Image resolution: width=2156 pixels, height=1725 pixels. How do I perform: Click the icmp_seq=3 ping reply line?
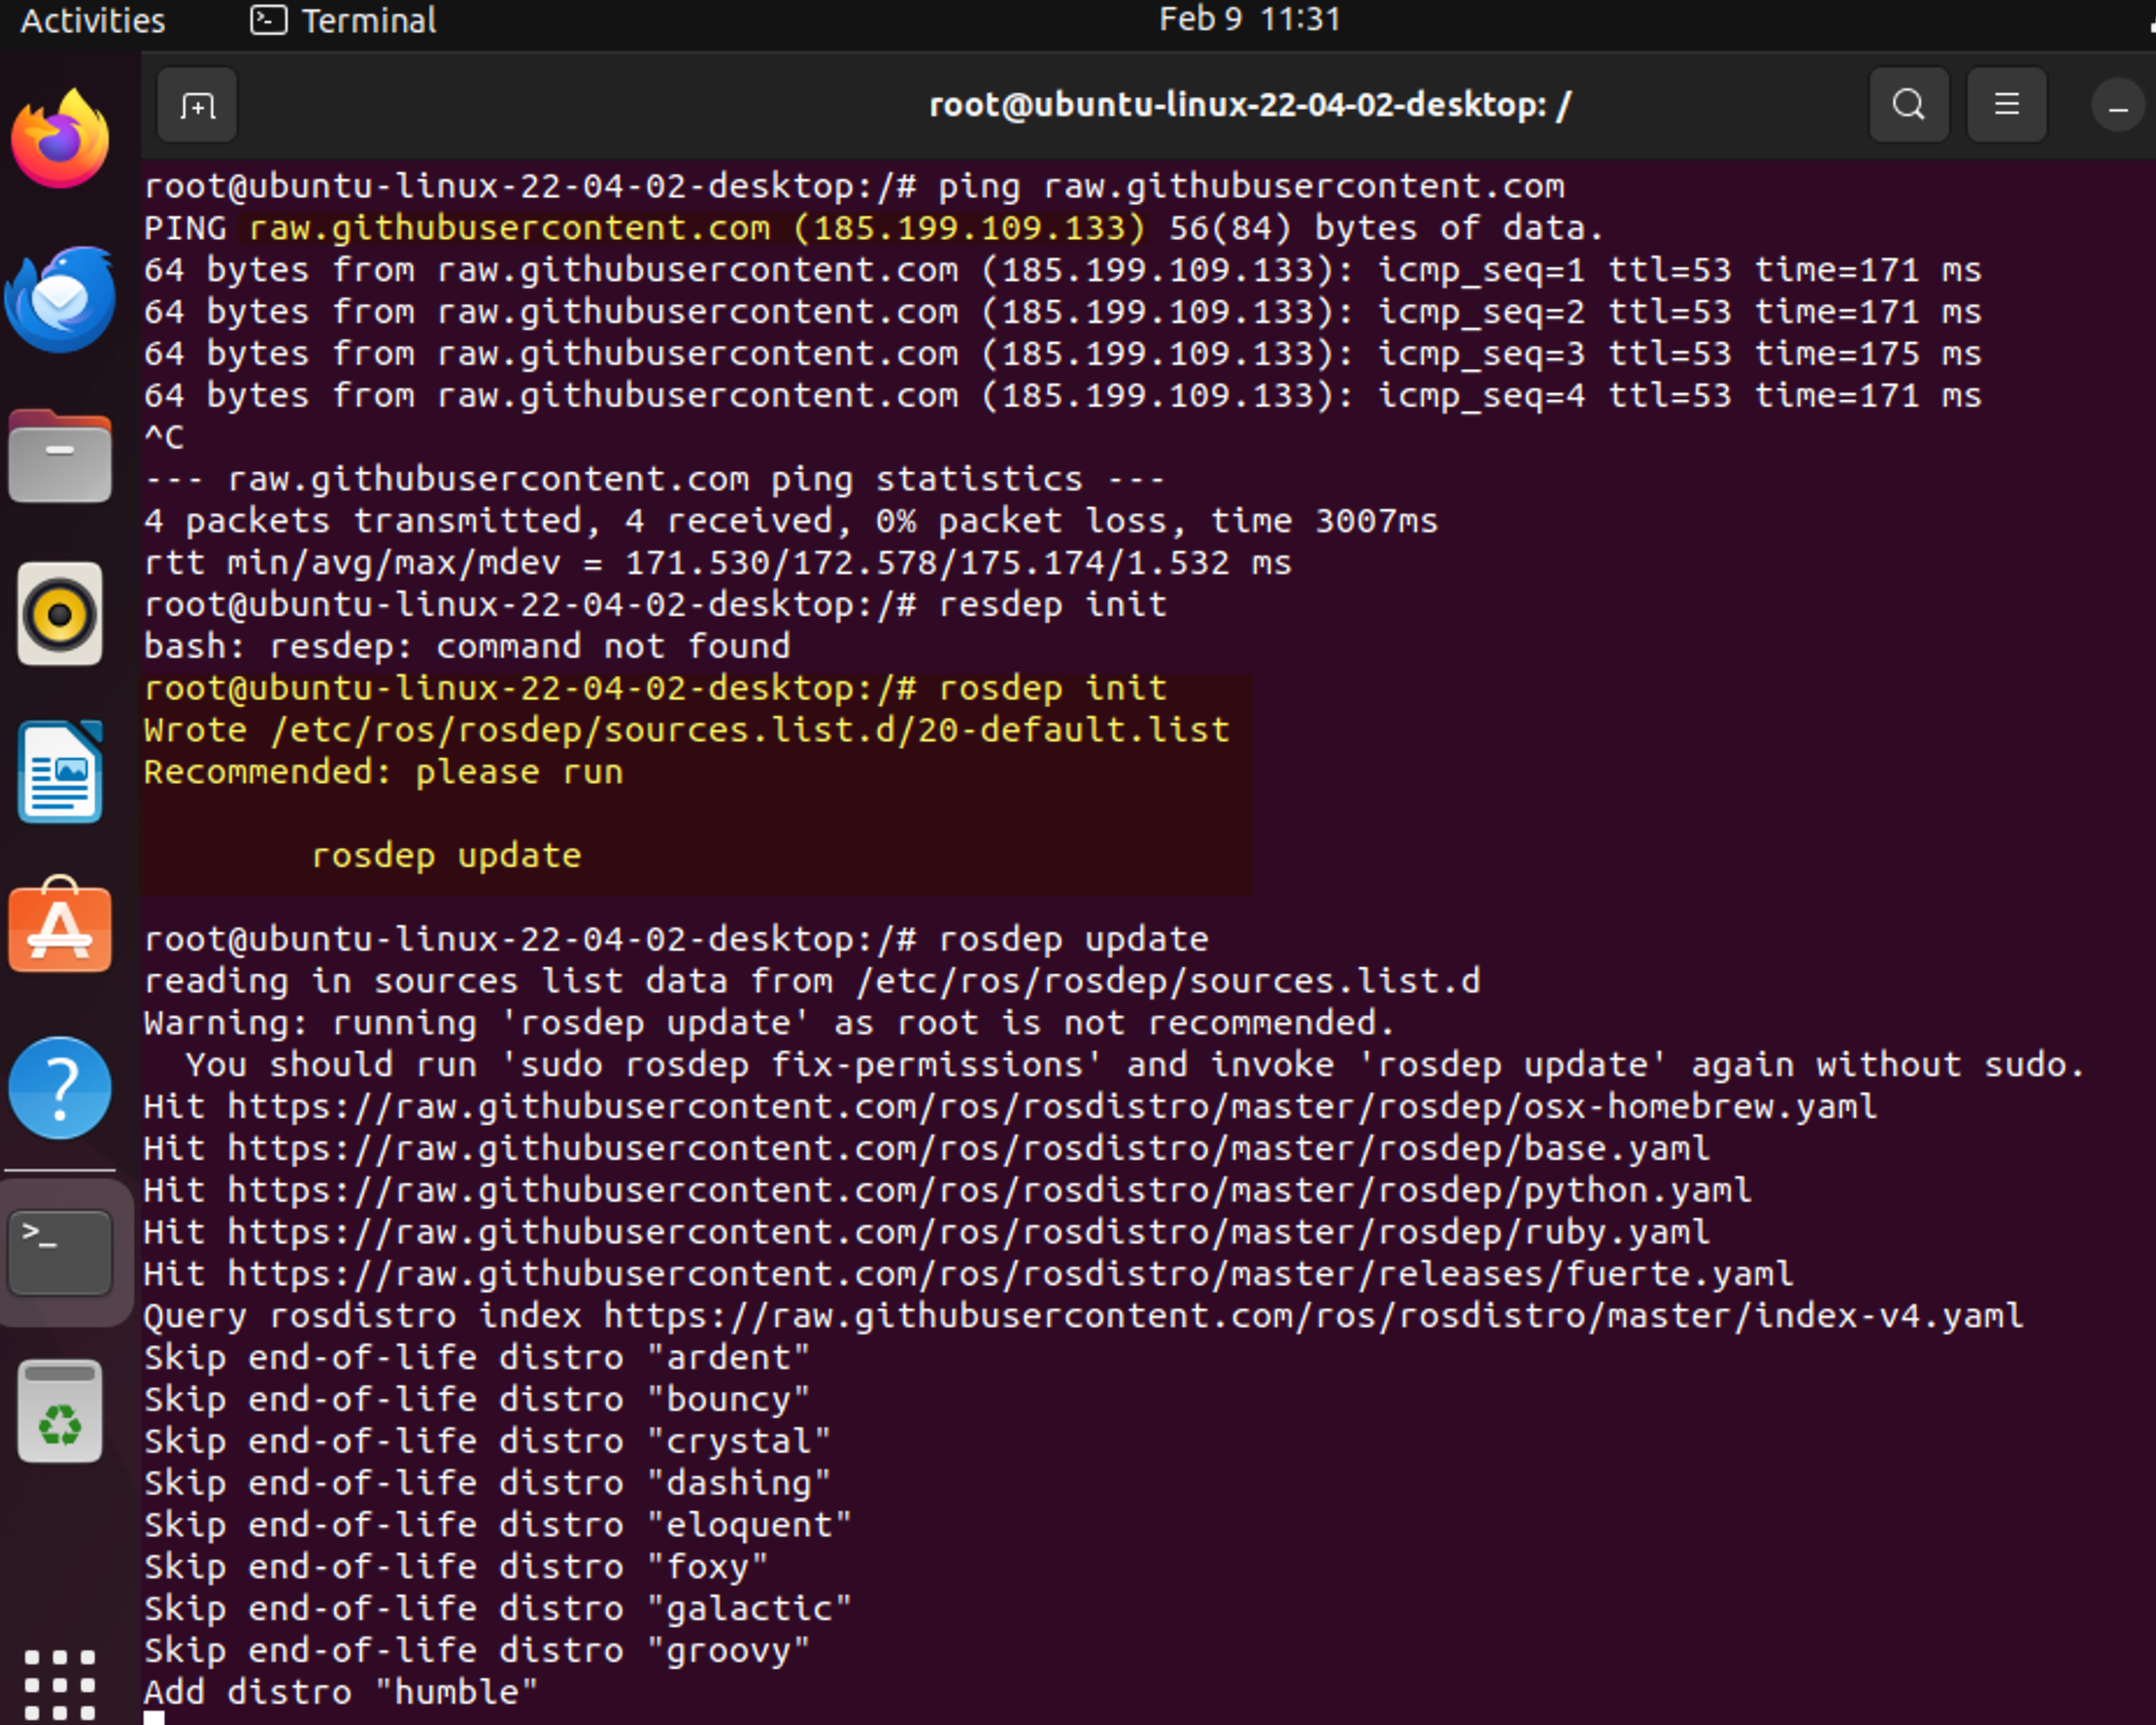1062,354
